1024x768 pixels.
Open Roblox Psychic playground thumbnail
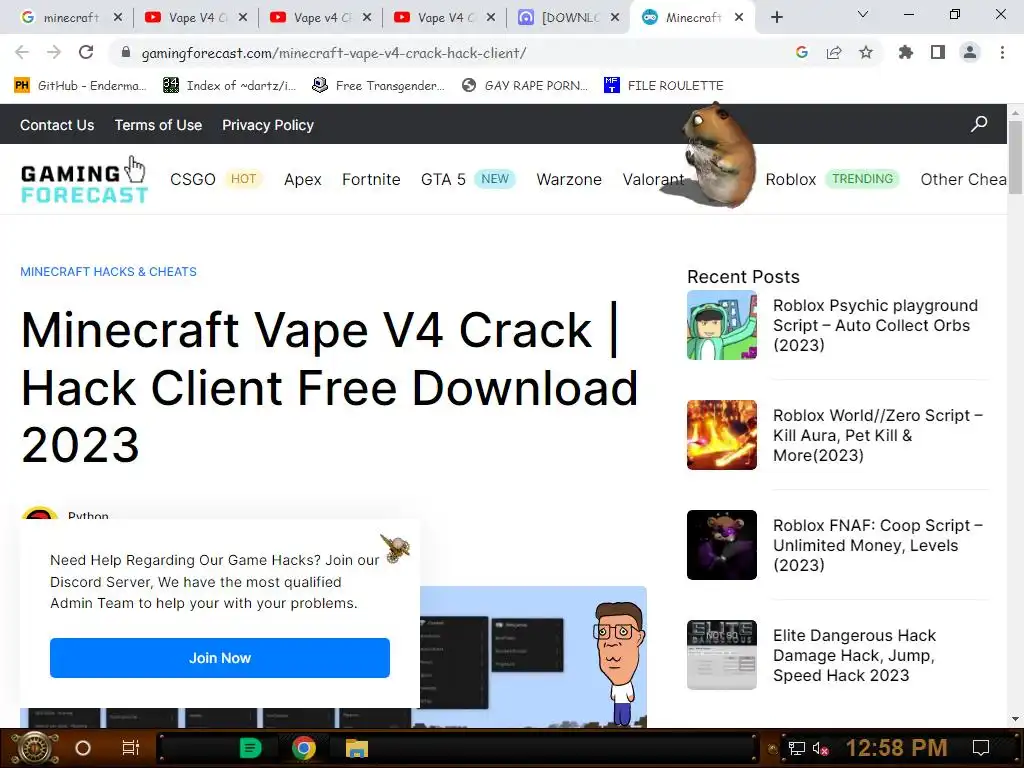pyautogui.click(x=722, y=325)
